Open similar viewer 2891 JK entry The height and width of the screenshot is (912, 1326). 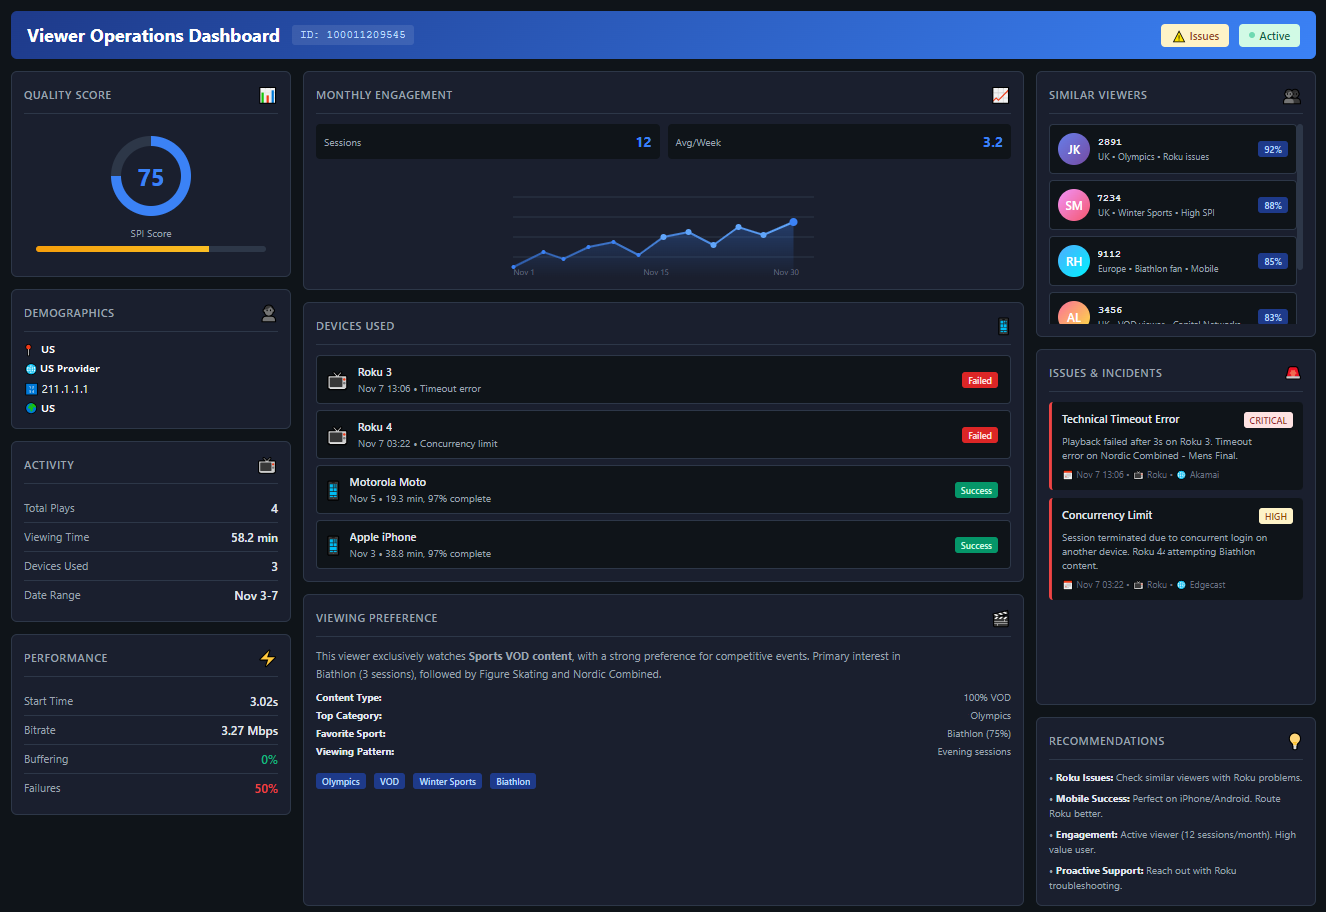point(1172,149)
